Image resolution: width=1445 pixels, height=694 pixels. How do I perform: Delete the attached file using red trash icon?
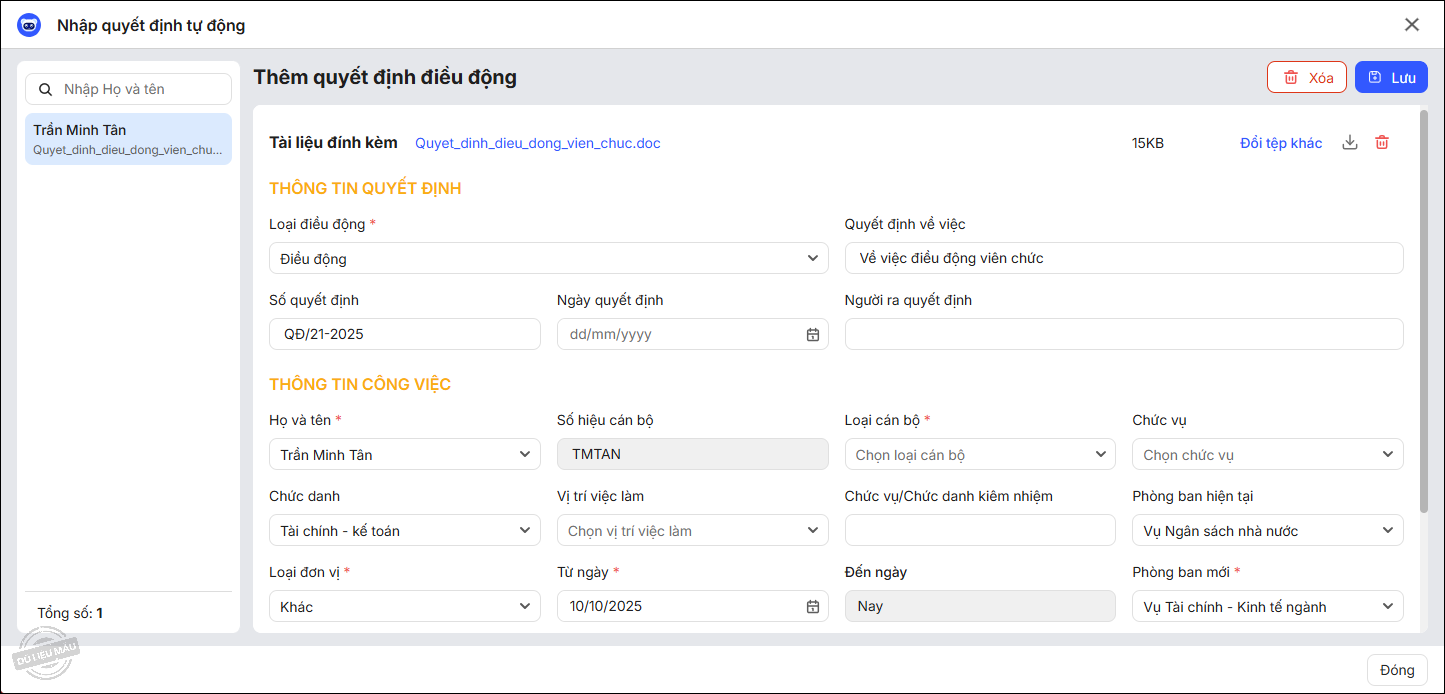1382,143
